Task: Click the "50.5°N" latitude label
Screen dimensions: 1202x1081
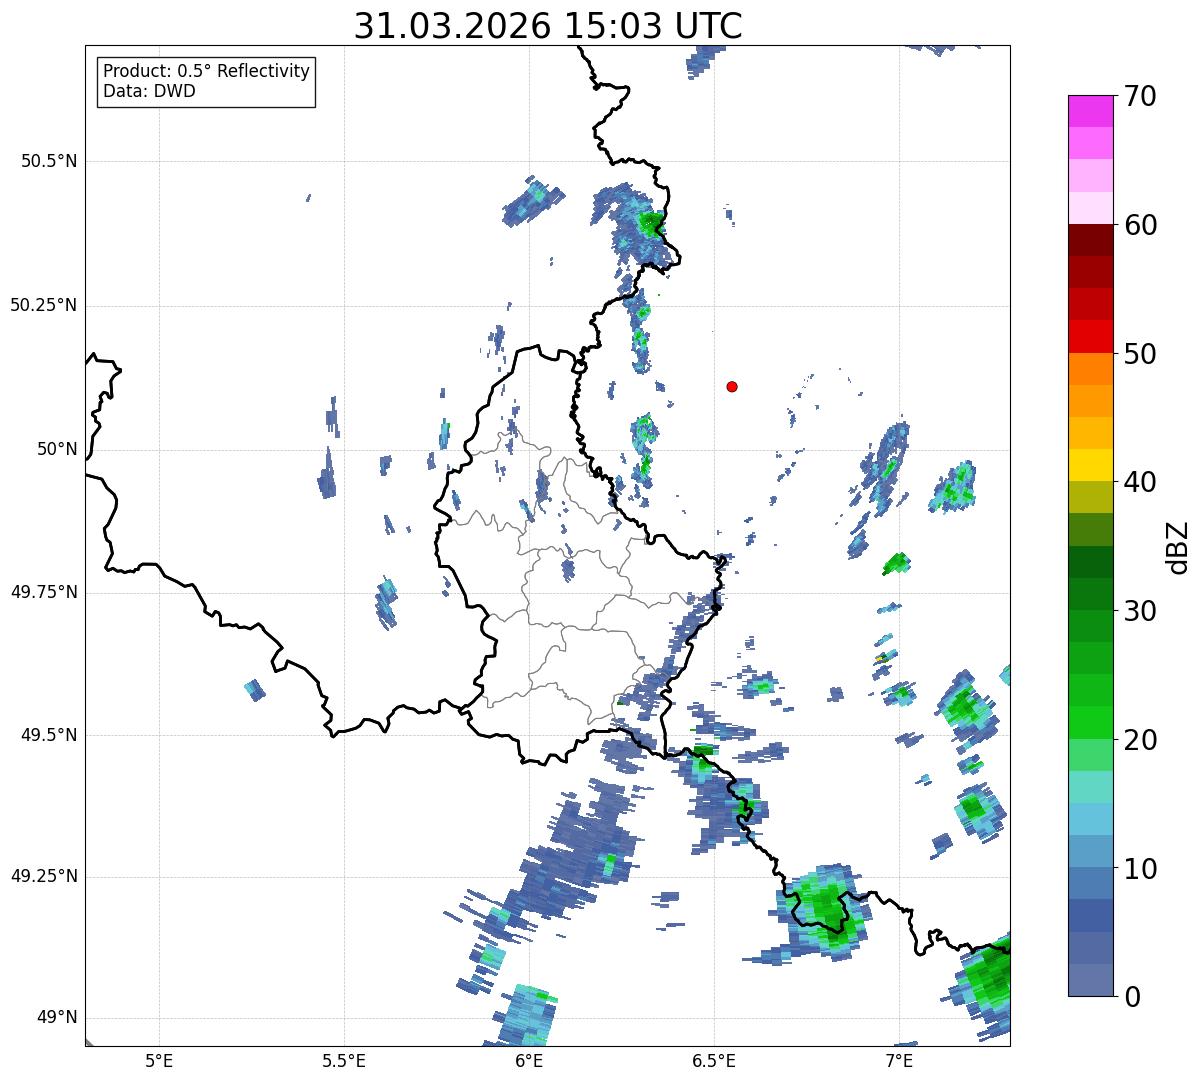Action: [48, 161]
